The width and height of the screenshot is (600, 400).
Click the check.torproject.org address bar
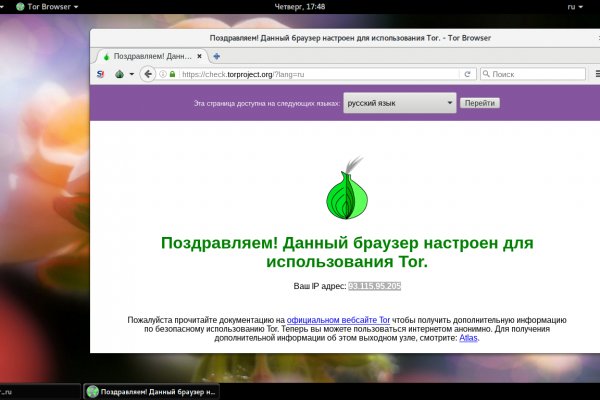pos(310,74)
